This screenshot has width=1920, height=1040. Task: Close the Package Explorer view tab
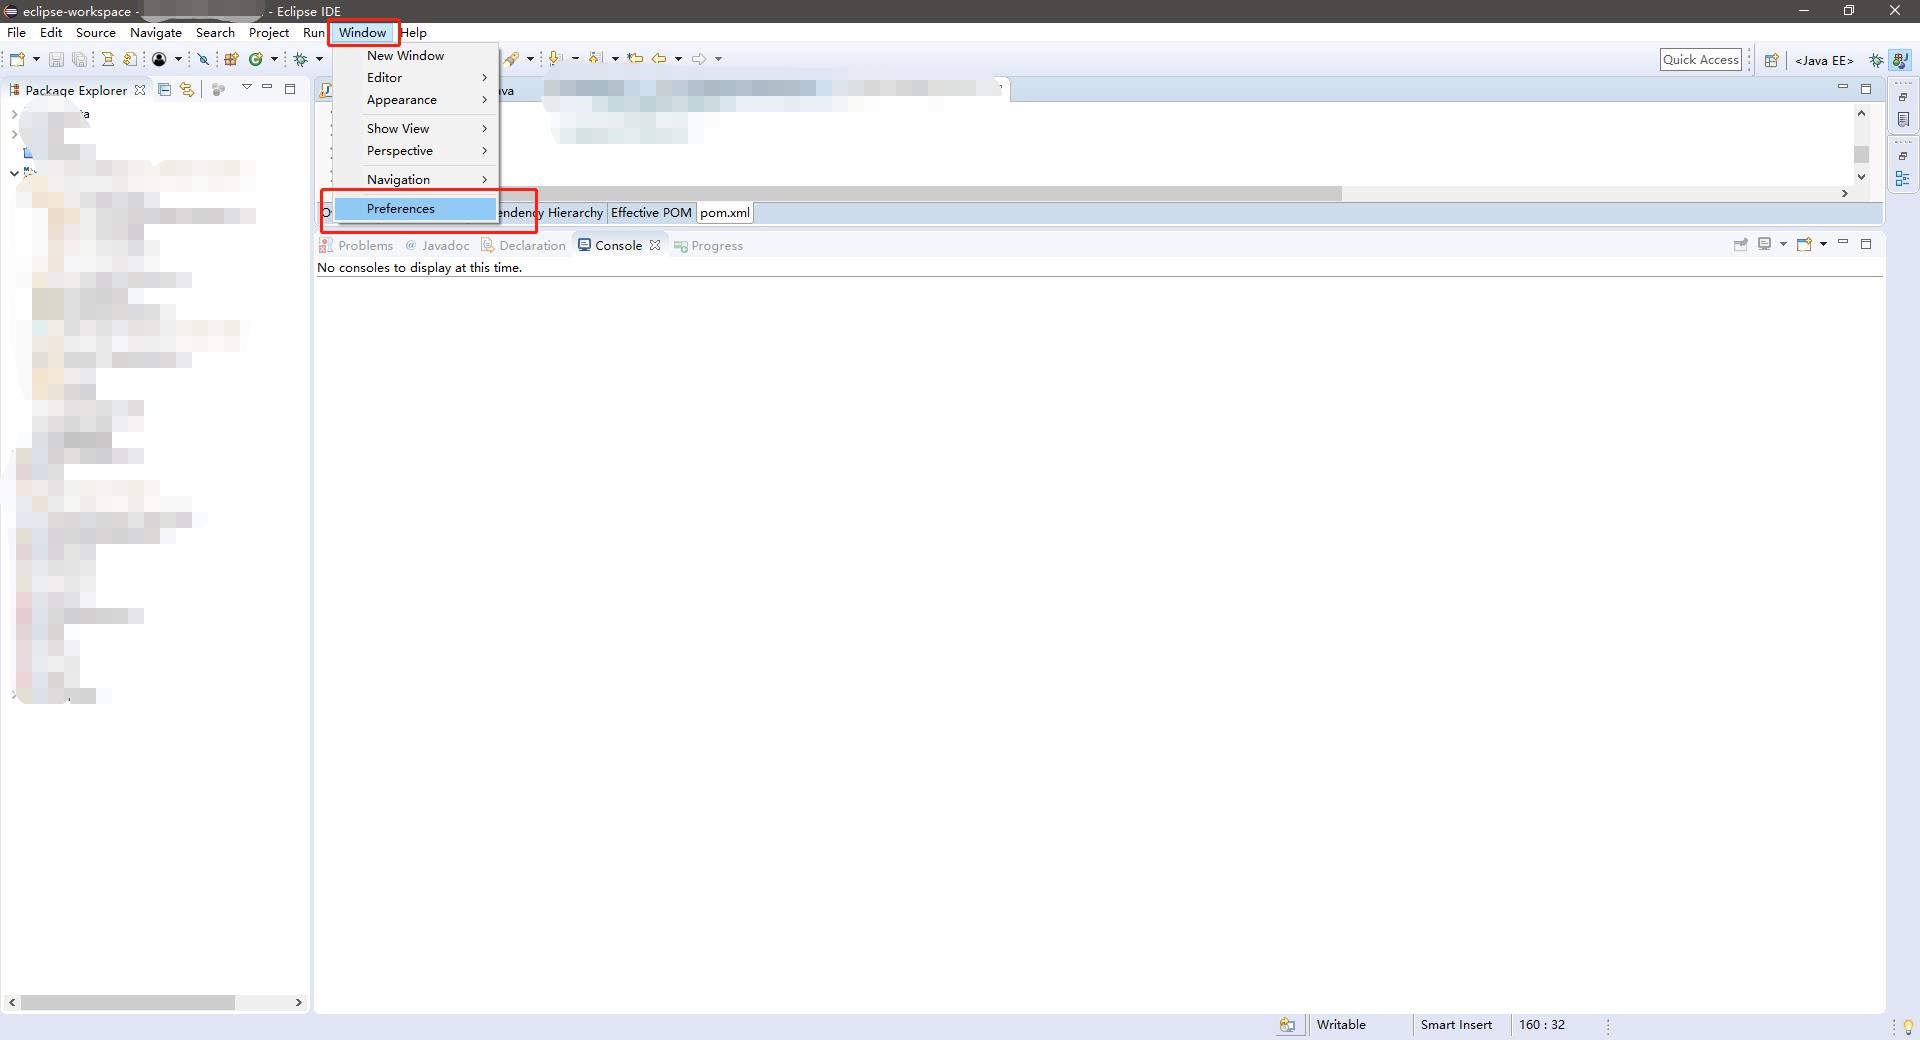coord(140,90)
